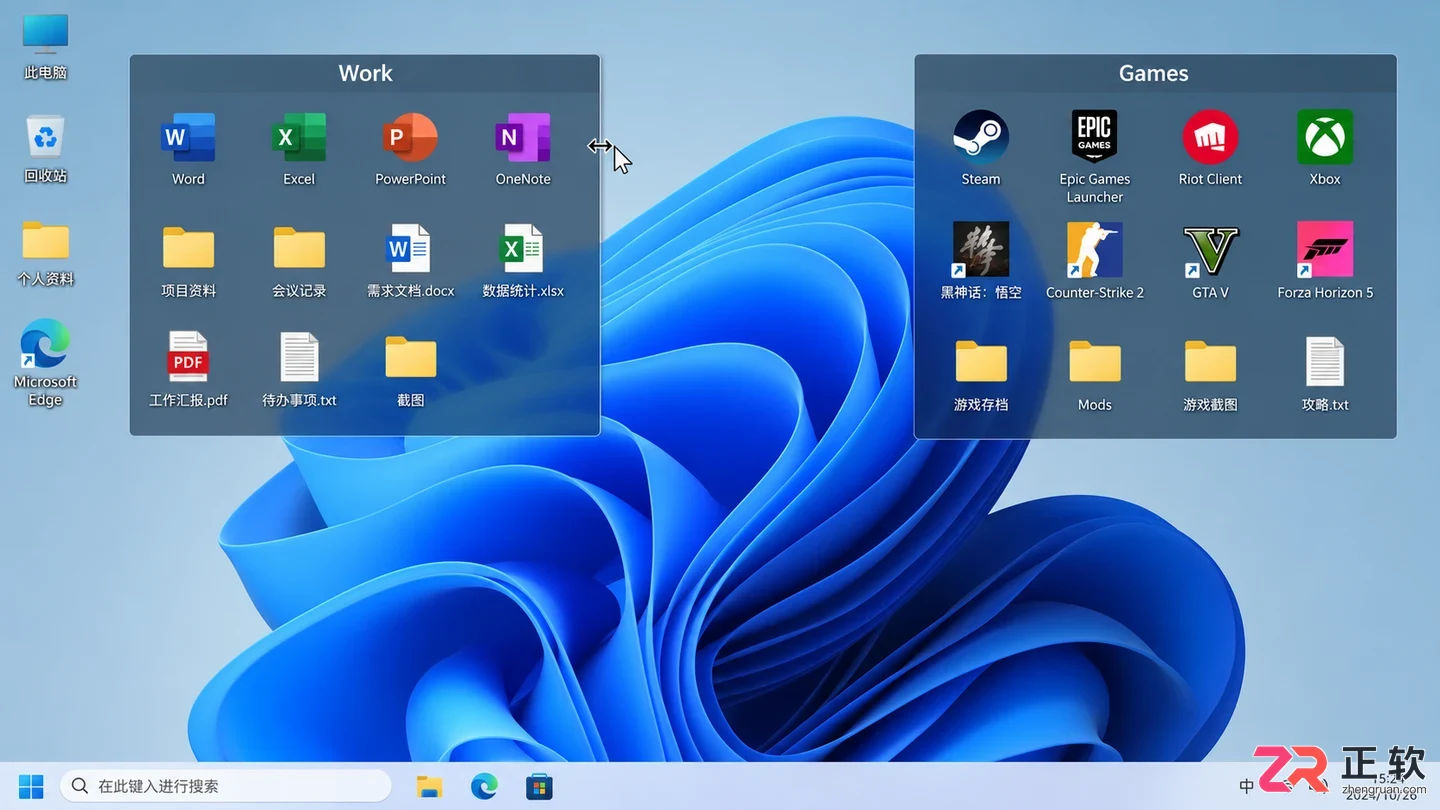1440x810 pixels.
Task: Click the Riot Client icon
Action: (x=1210, y=137)
